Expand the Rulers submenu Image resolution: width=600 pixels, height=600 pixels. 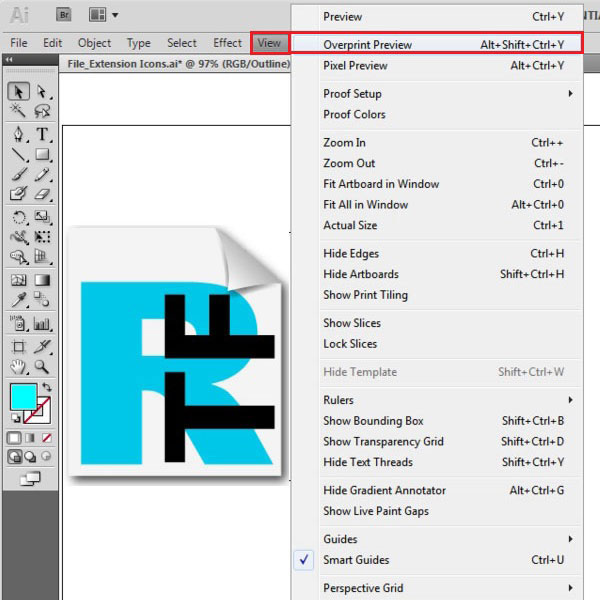(437, 400)
